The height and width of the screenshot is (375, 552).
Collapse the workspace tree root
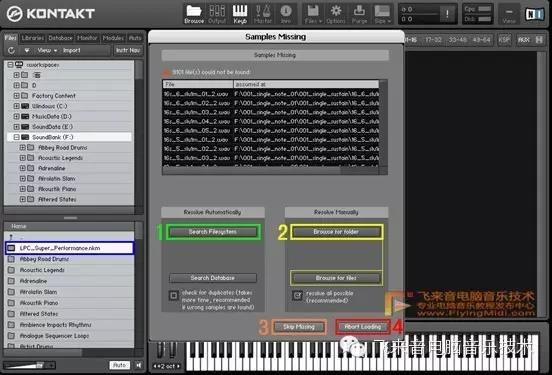coord(10,65)
